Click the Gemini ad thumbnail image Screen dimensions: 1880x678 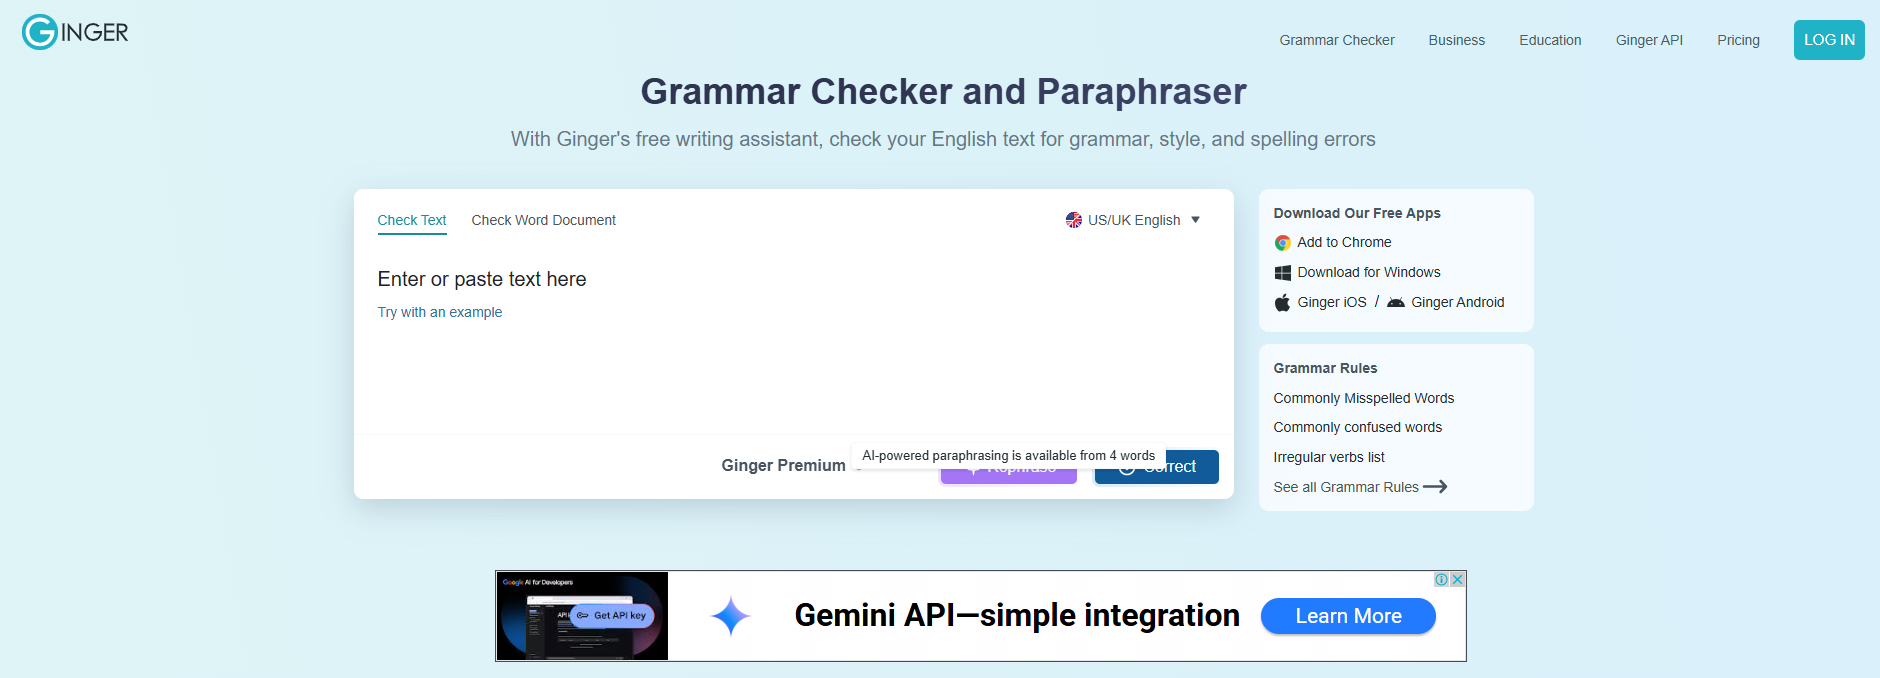[x=582, y=616]
